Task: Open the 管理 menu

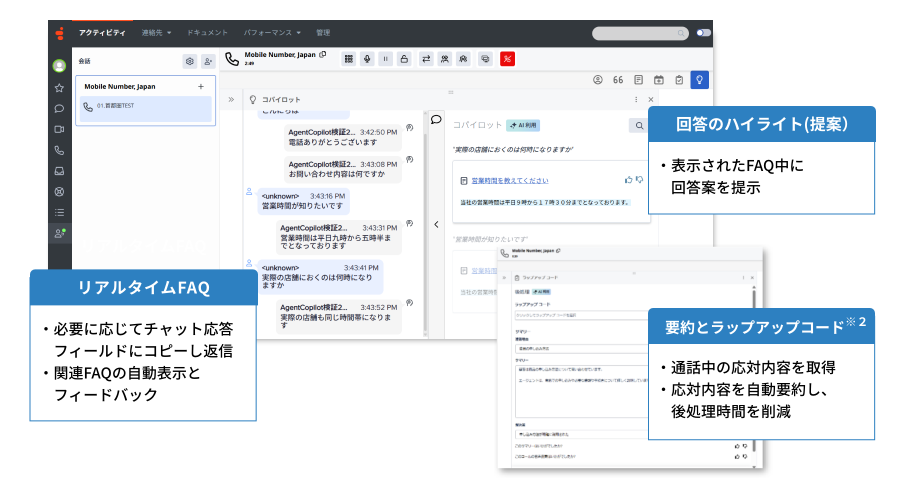Action: click(323, 33)
